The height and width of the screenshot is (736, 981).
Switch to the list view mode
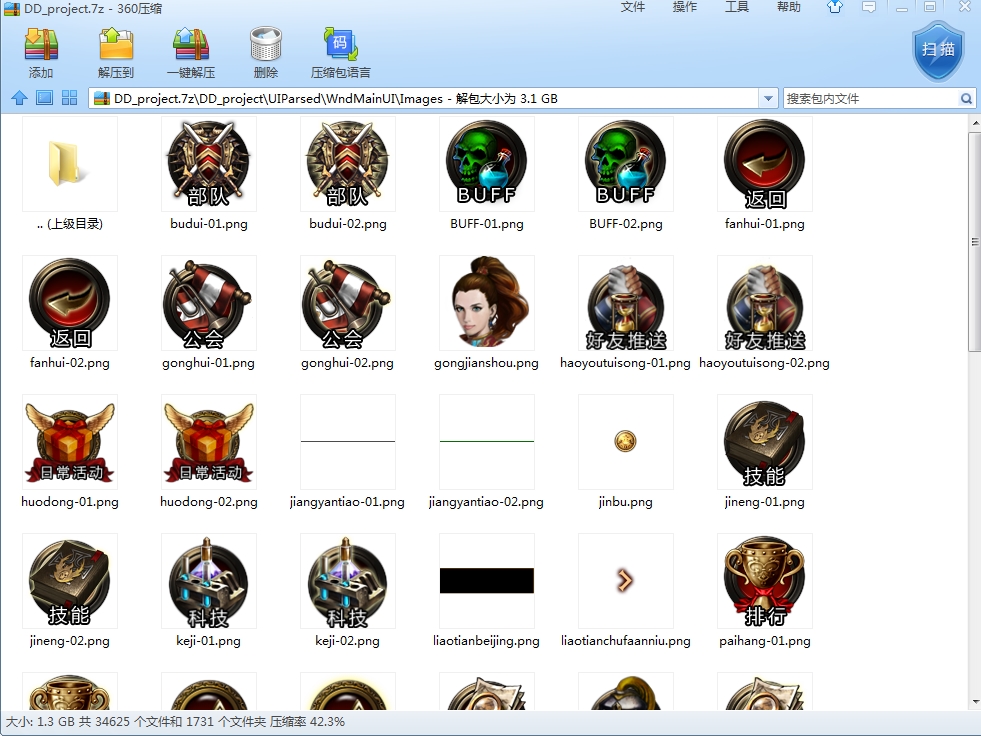point(44,98)
